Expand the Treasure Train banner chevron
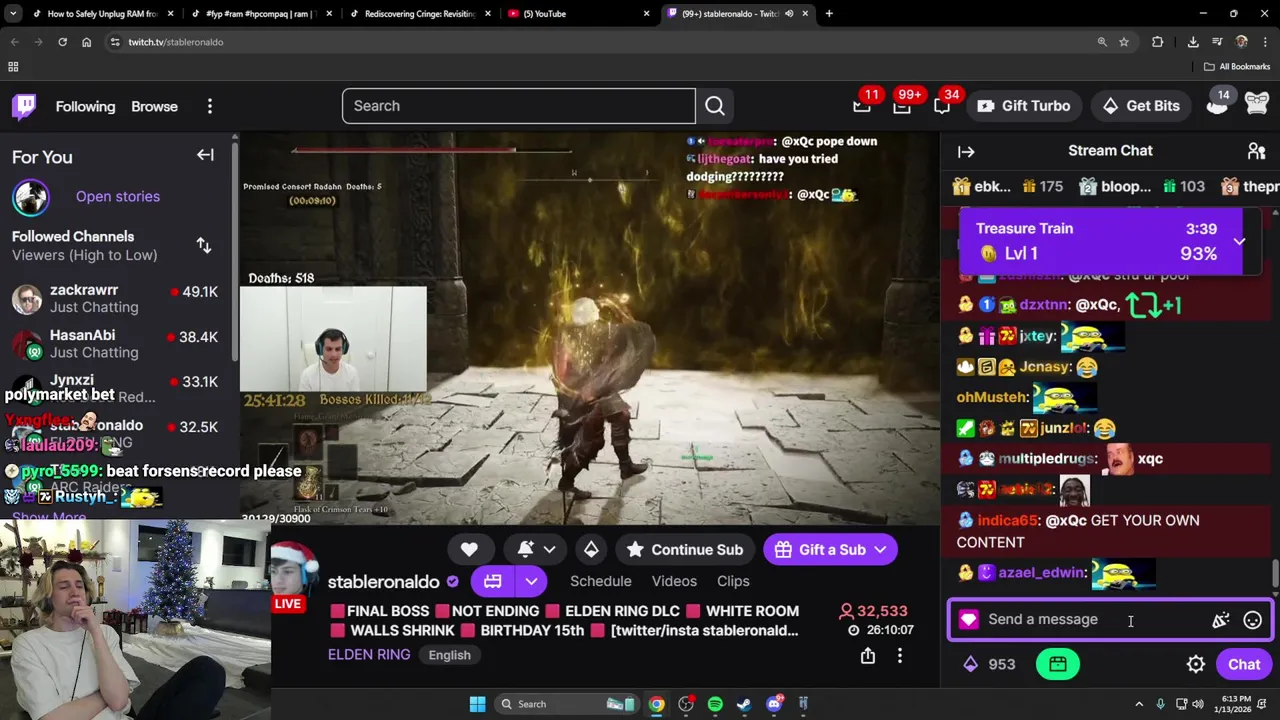1280x720 pixels. [1239, 241]
